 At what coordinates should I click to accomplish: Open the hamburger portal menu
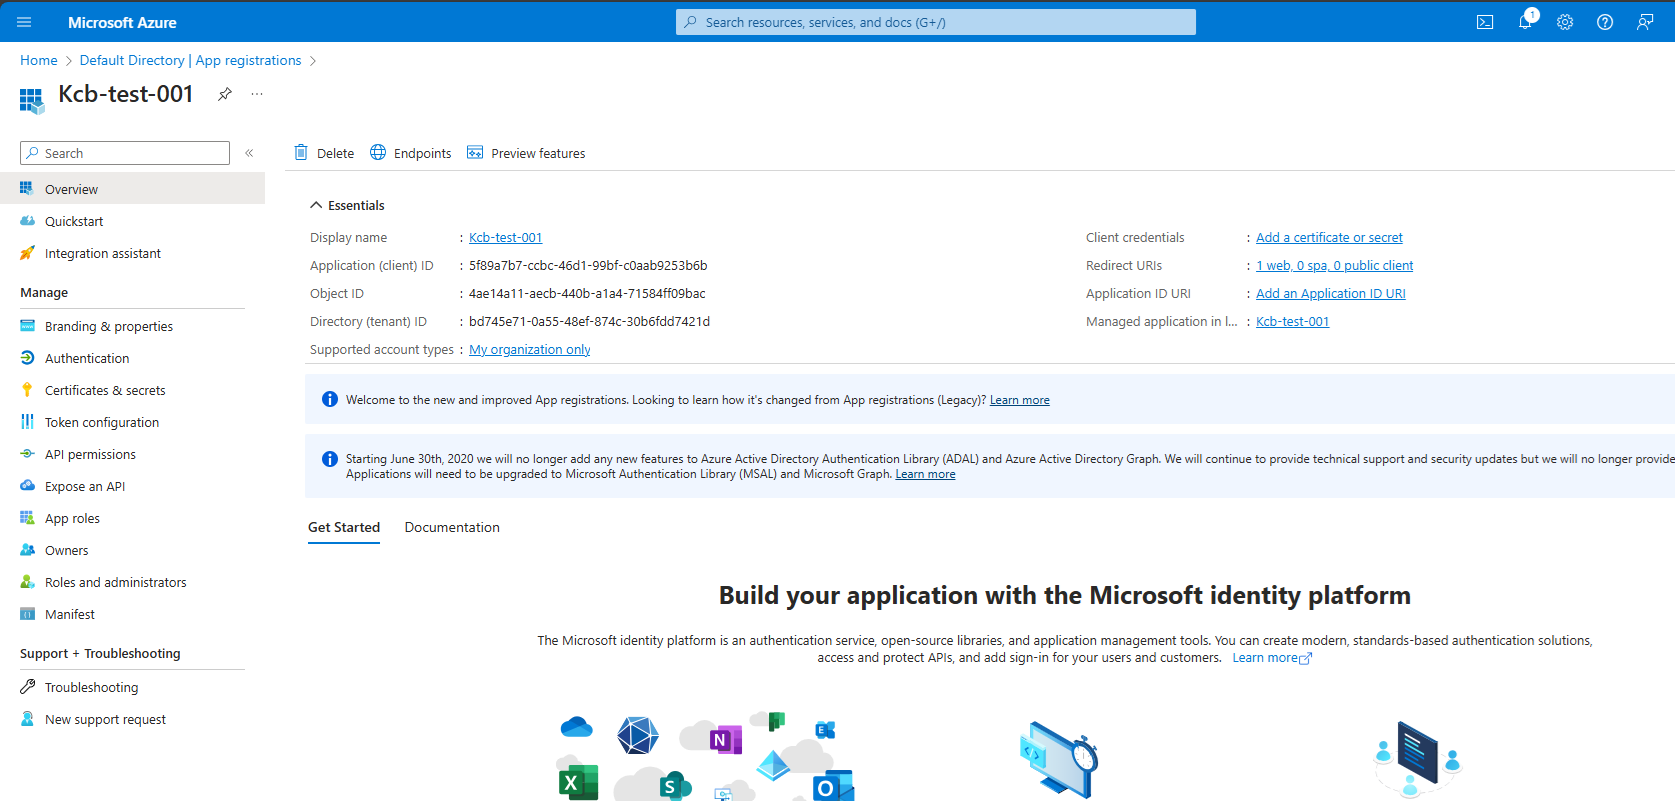[24, 22]
